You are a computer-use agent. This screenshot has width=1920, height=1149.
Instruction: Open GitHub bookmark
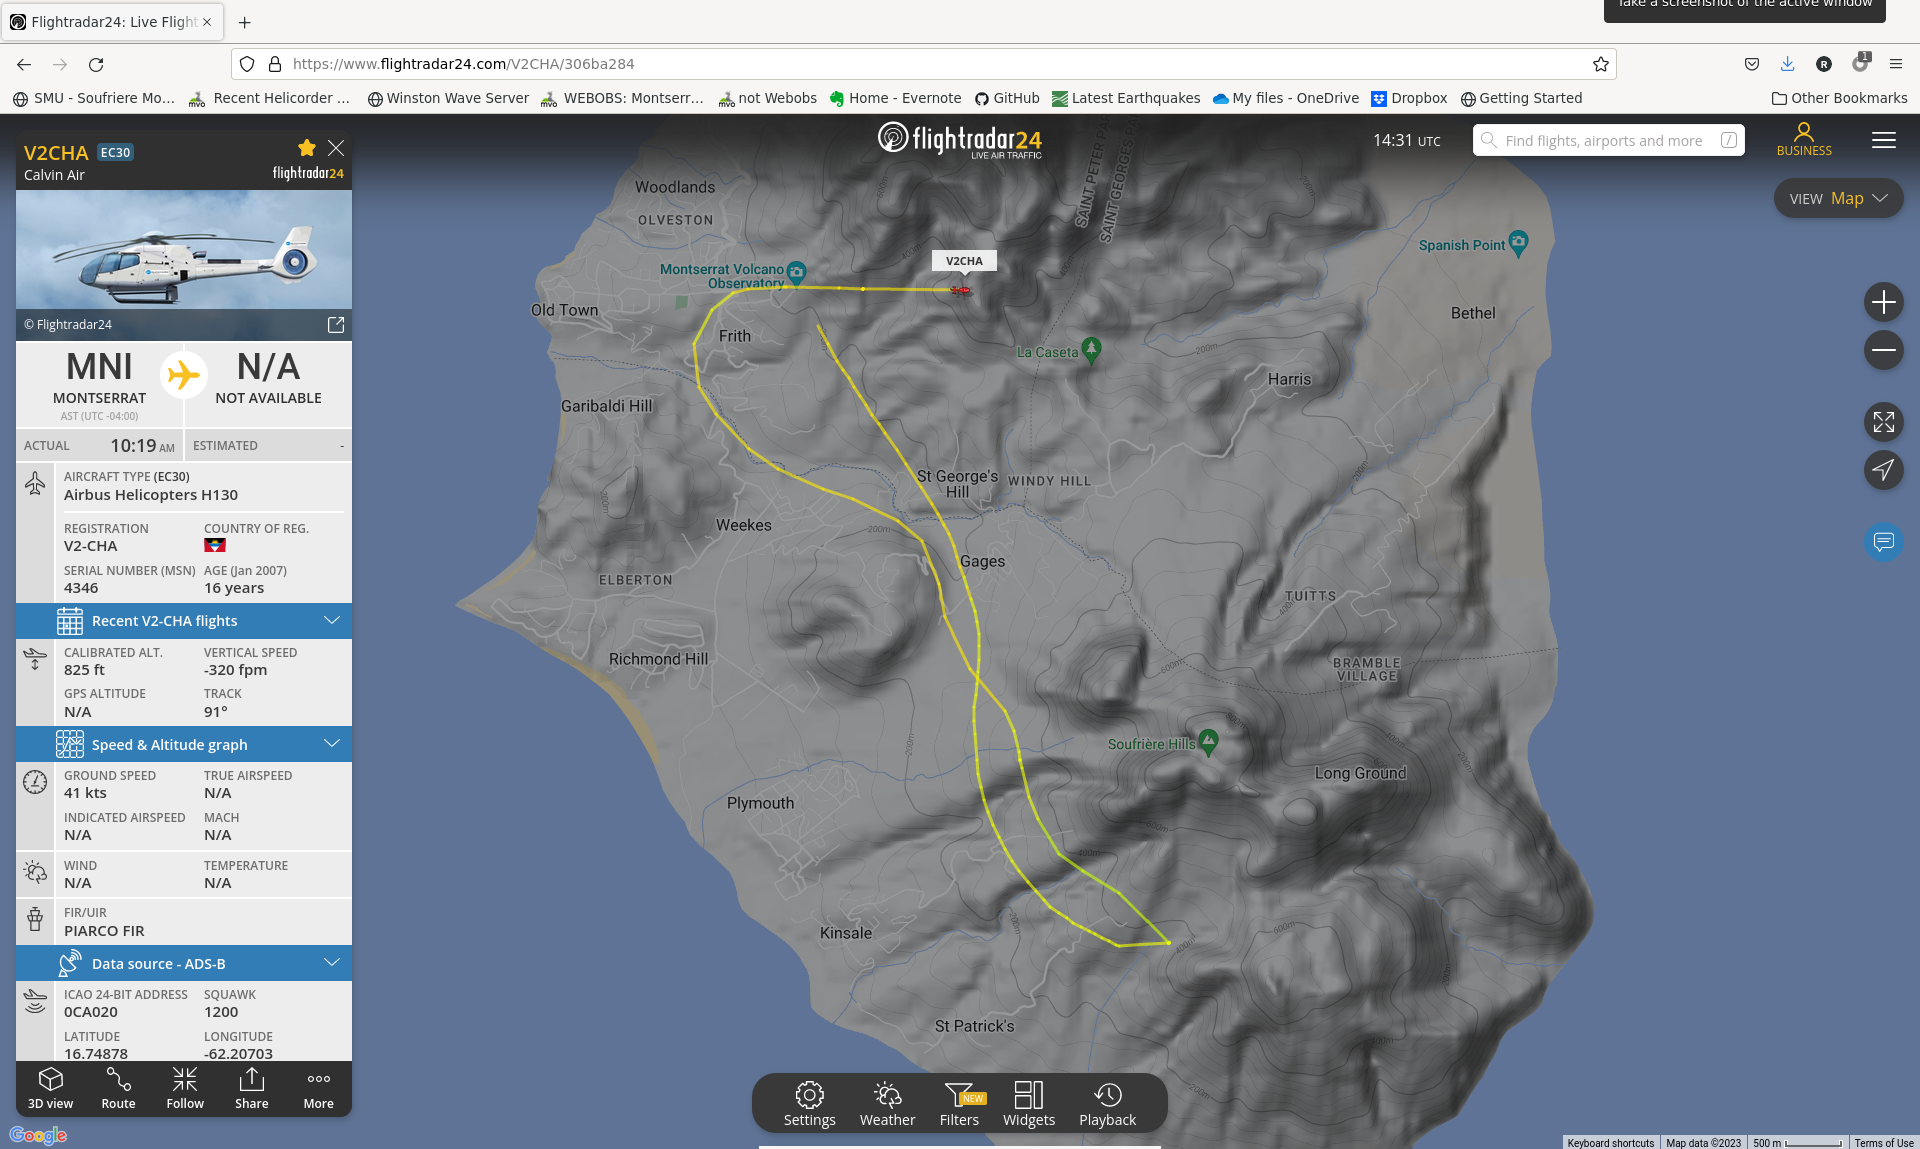tap(1007, 98)
